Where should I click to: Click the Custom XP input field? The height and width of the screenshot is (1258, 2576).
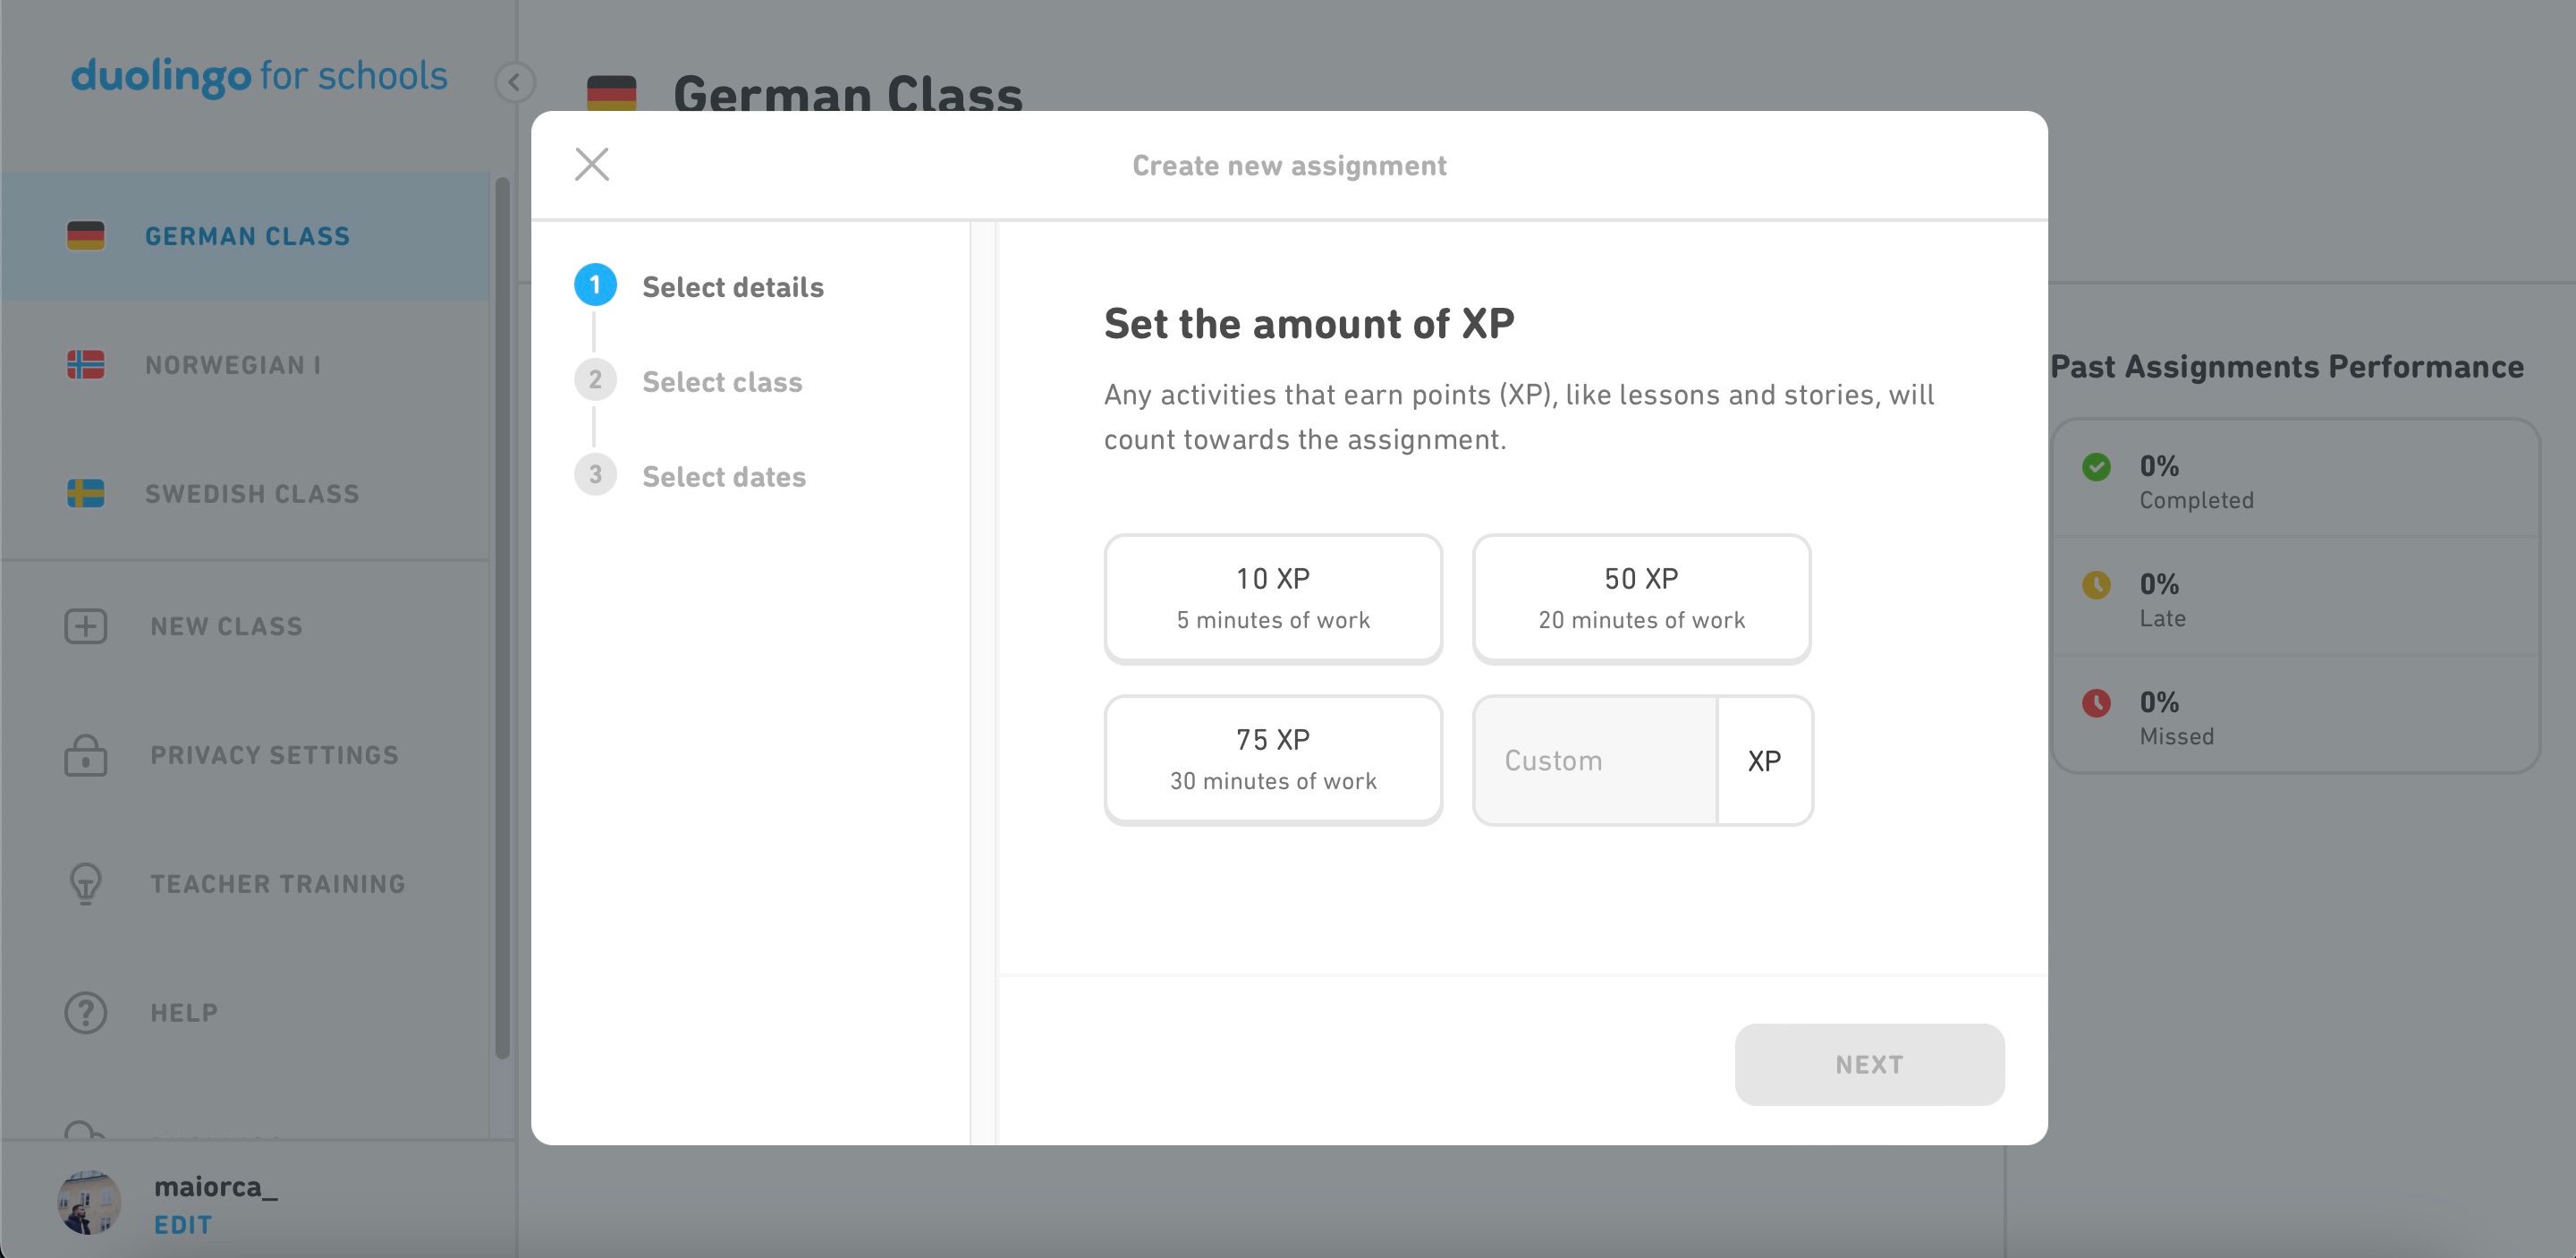(1595, 760)
